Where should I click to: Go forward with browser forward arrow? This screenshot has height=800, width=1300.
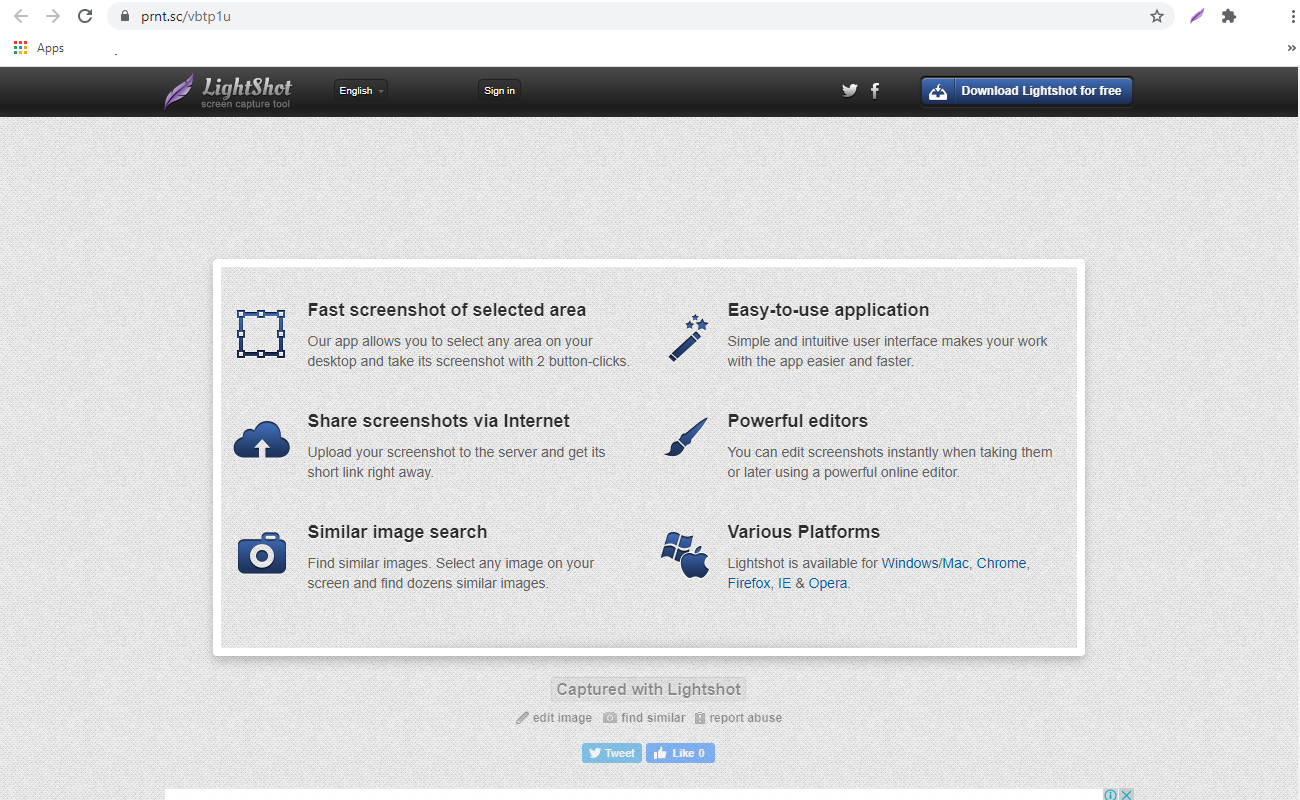click(53, 16)
